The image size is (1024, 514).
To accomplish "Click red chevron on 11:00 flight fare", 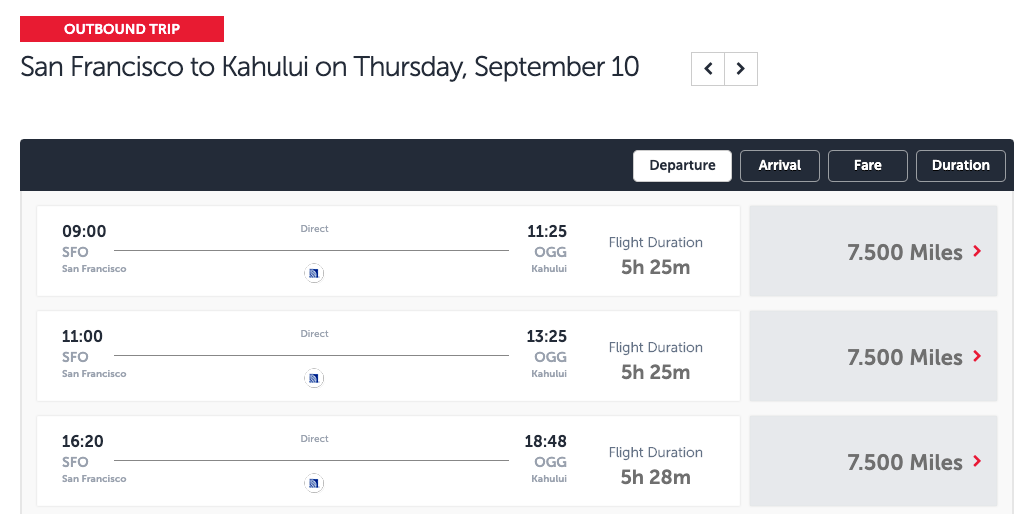I will 977,357.
